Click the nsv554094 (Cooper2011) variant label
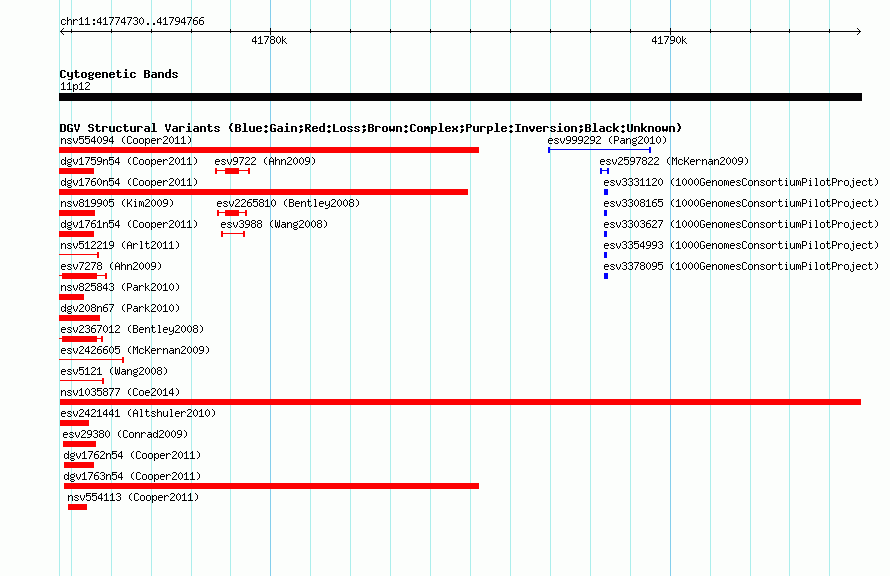 [126, 140]
